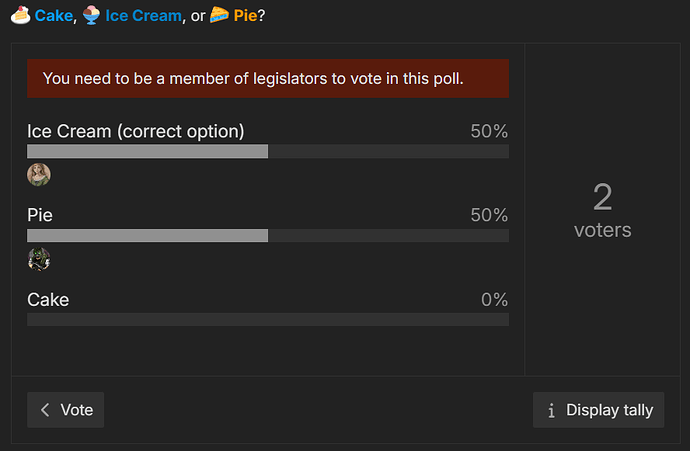The width and height of the screenshot is (690, 451).
Task: Click the back chevron on the Vote button
Action: click(x=45, y=410)
